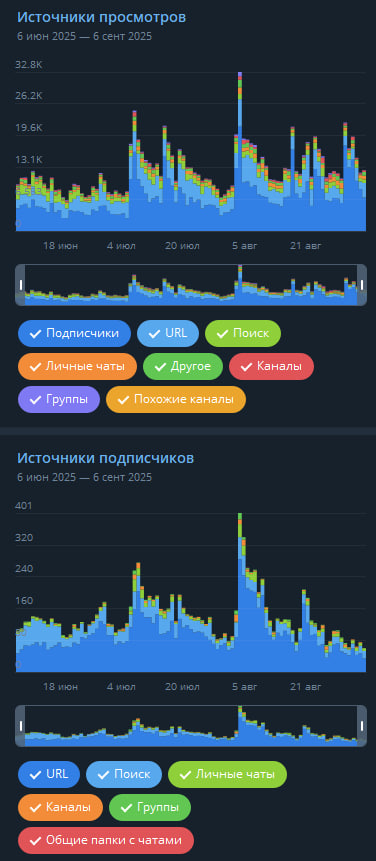This screenshot has height=861, width=376.
Task: Click the 19.6K axis label
Action: click(29, 128)
